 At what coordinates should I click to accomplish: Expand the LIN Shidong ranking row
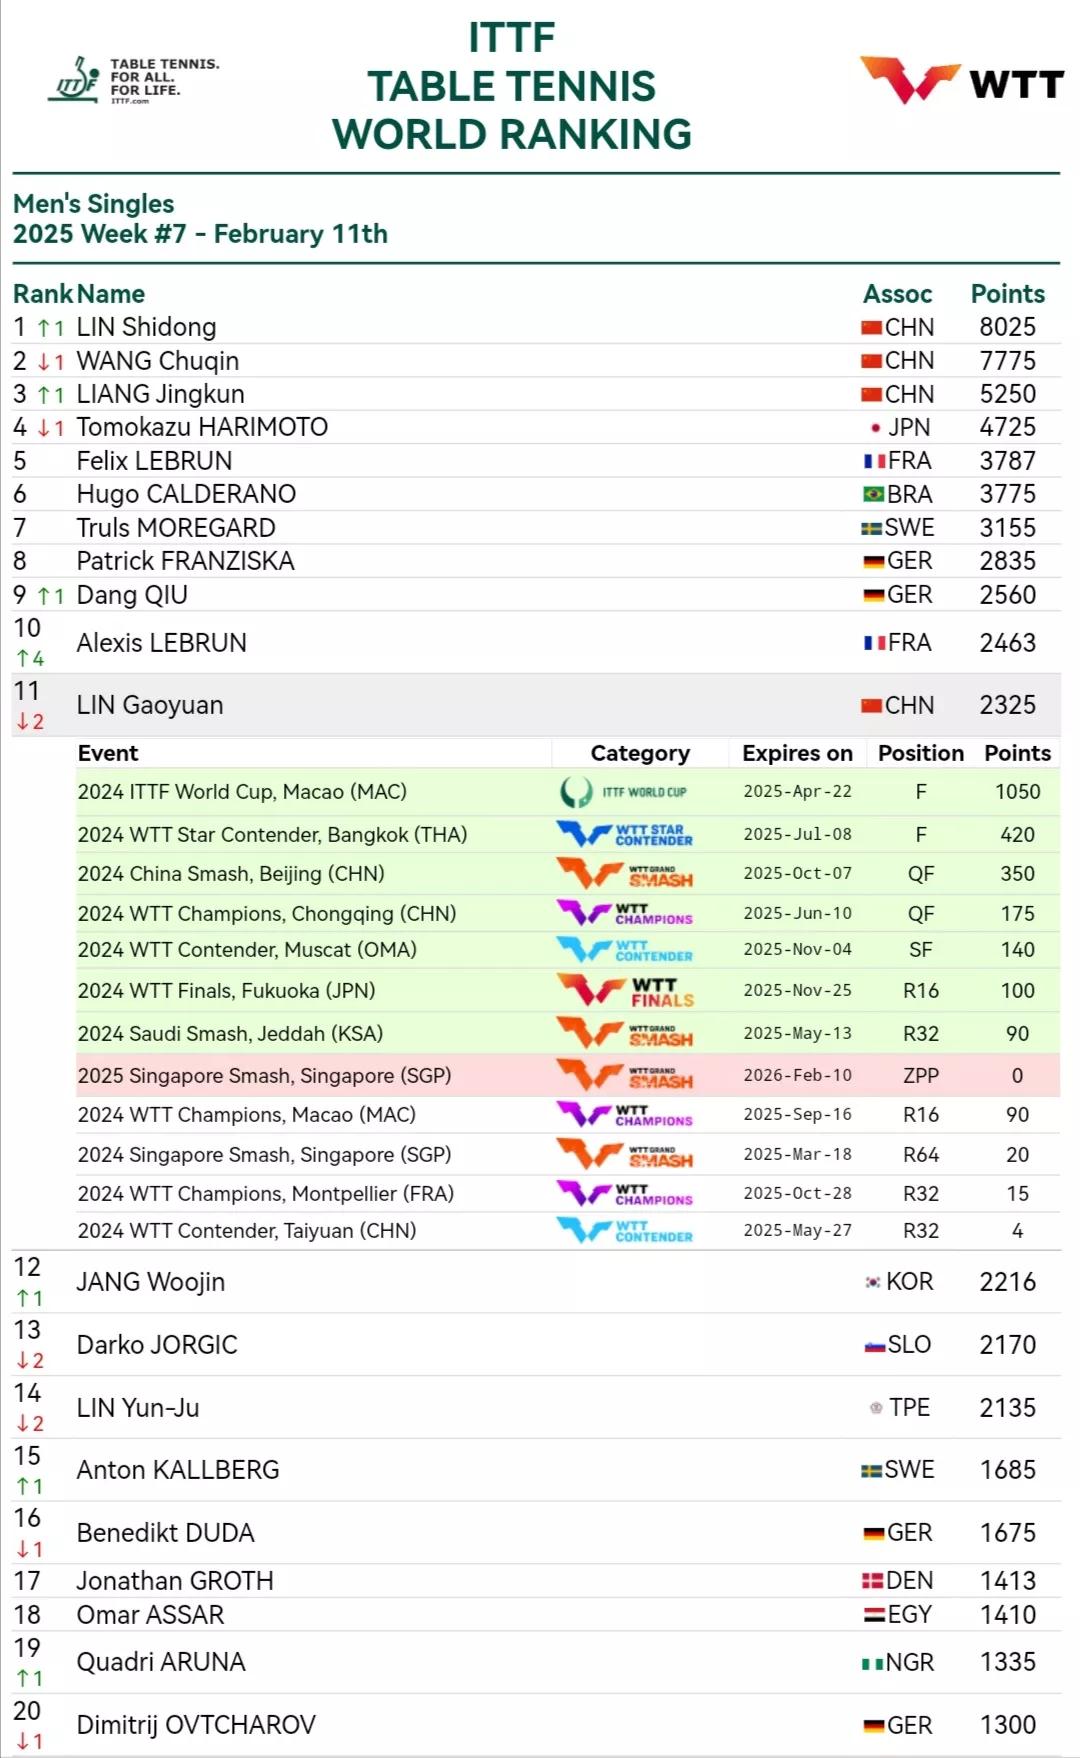[x=536, y=327]
